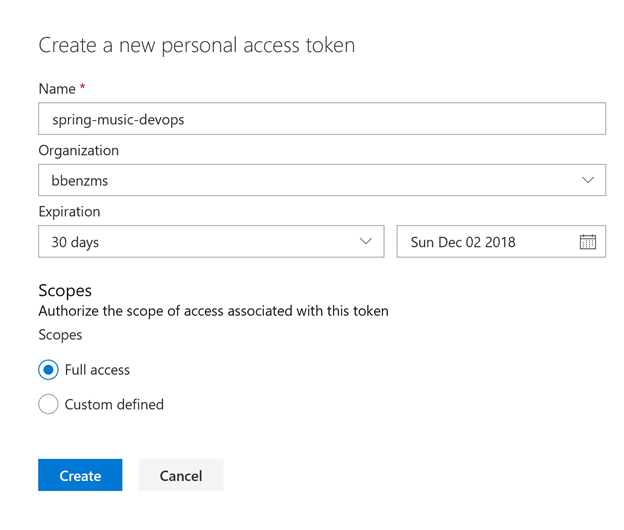Click the Name field label
The height and width of the screenshot is (530, 624).
coord(56,89)
